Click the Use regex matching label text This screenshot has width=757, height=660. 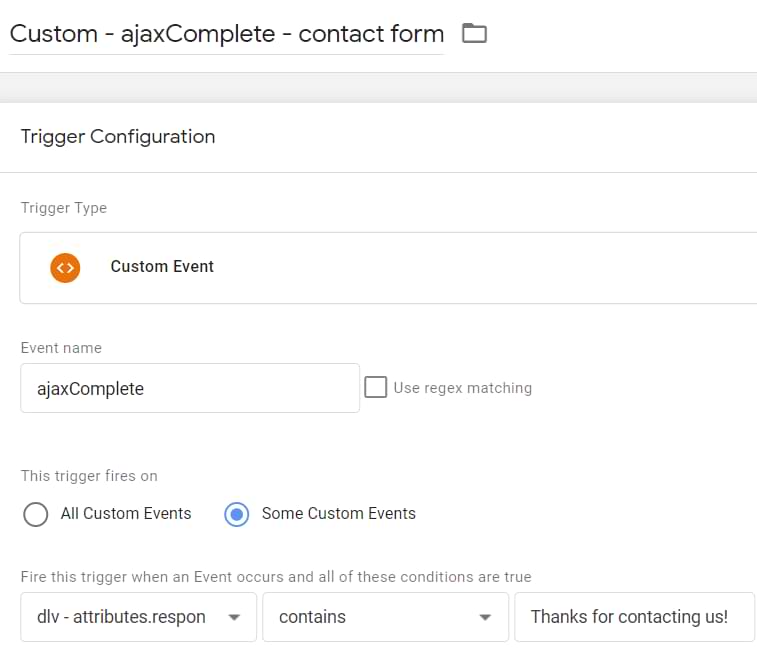(463, 388)
